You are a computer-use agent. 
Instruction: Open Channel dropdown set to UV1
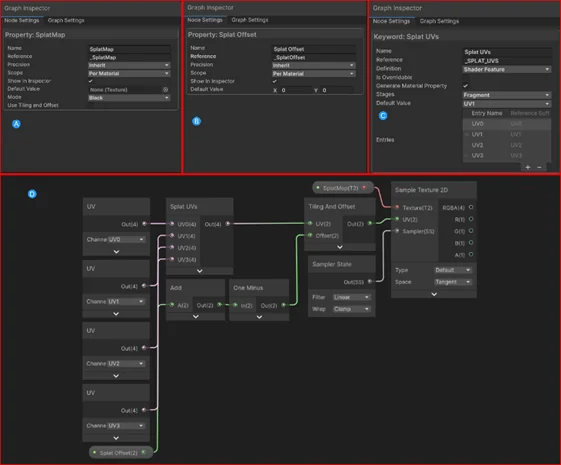(x=126, y=302)
